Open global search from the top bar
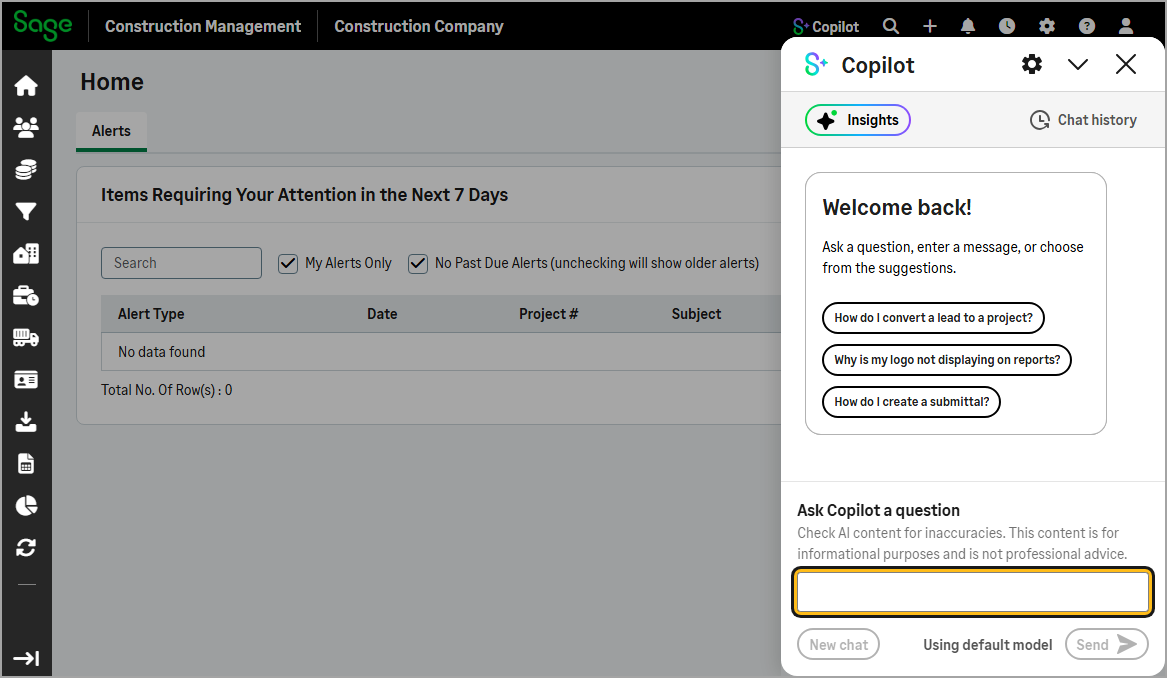The height and width of the screenshot is (678, 1167). coord(890,26)
